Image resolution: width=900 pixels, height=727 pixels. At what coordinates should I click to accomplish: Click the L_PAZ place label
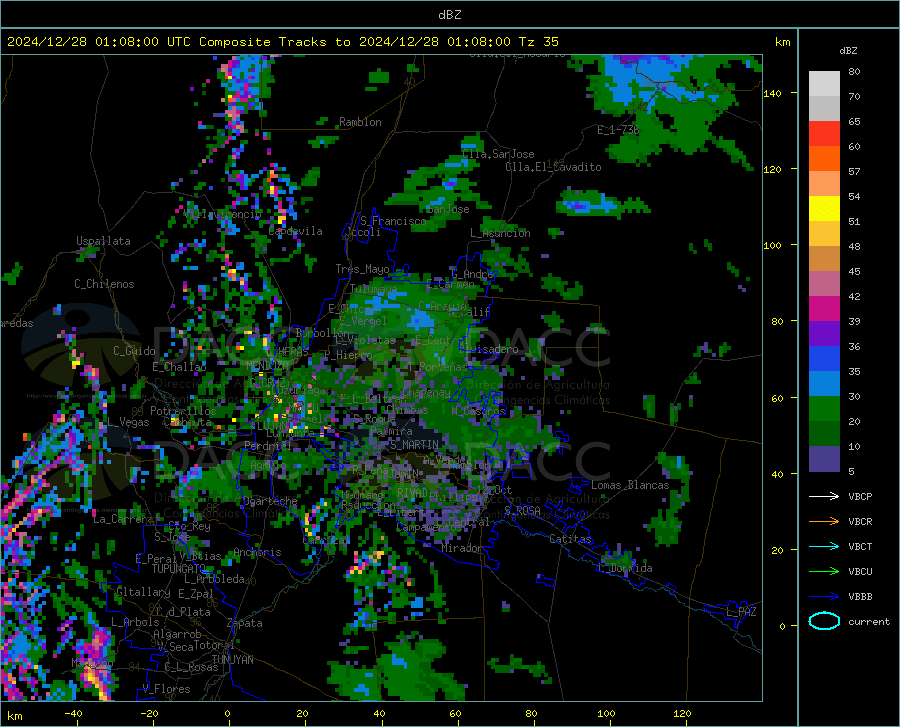point(741,612)
